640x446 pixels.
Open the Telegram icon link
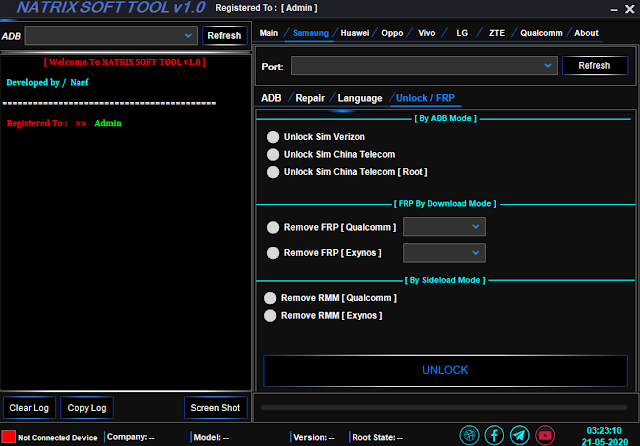point(520,435)
